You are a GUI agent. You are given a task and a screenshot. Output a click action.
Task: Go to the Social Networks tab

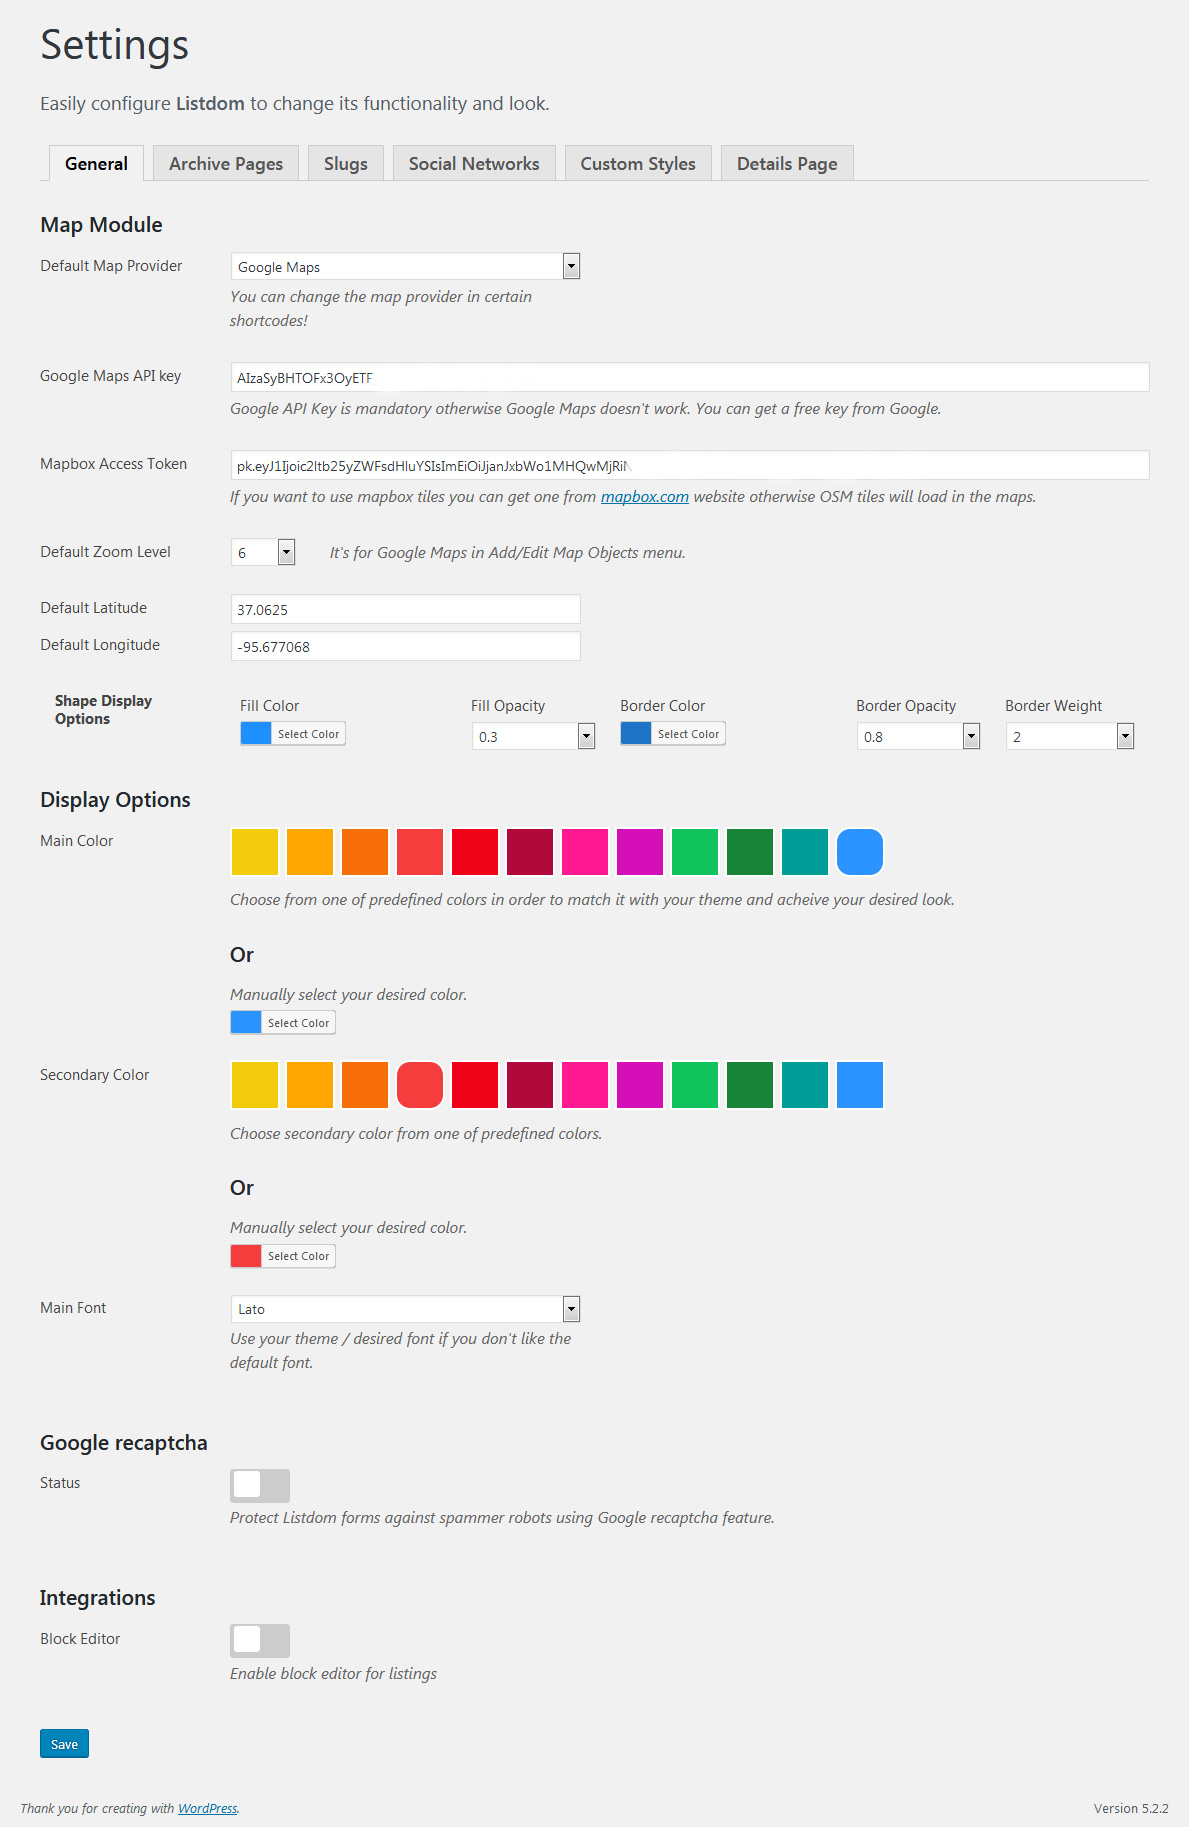(x=474, y=164)
